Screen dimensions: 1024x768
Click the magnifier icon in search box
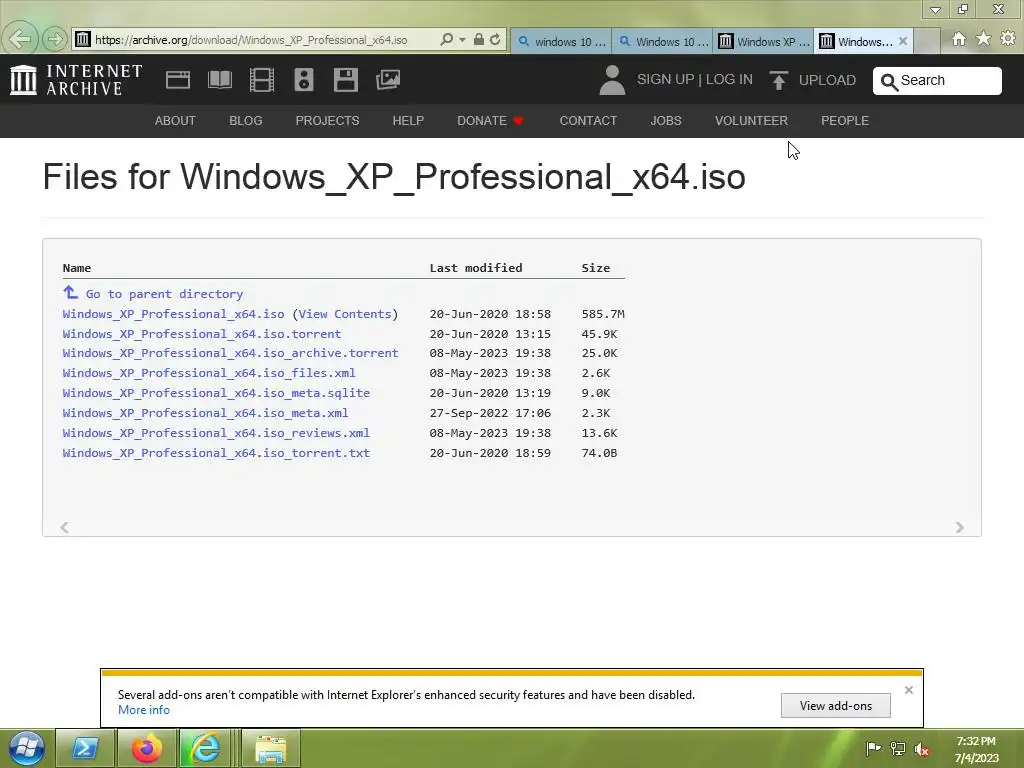pyautogui.click(x=889, y=82)
